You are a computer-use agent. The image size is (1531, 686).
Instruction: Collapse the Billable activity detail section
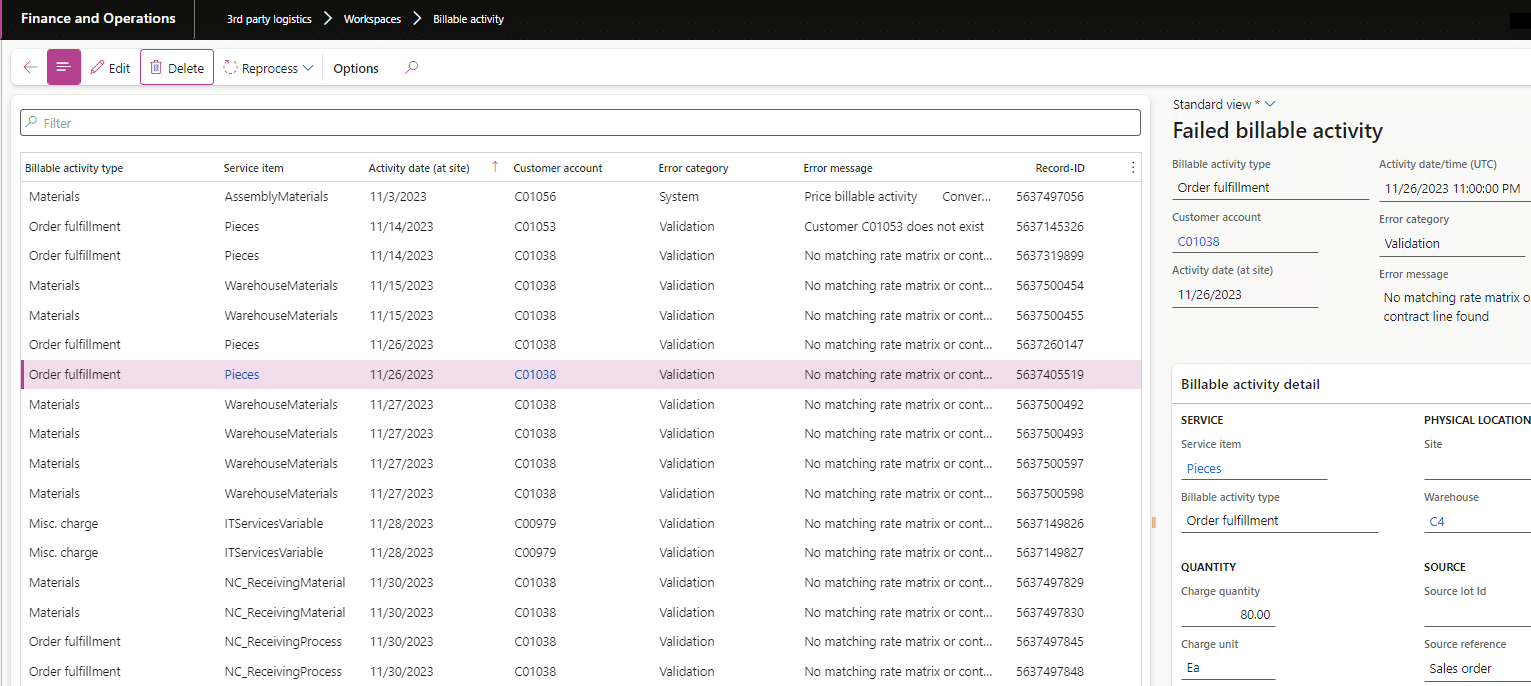[1250, 384]
